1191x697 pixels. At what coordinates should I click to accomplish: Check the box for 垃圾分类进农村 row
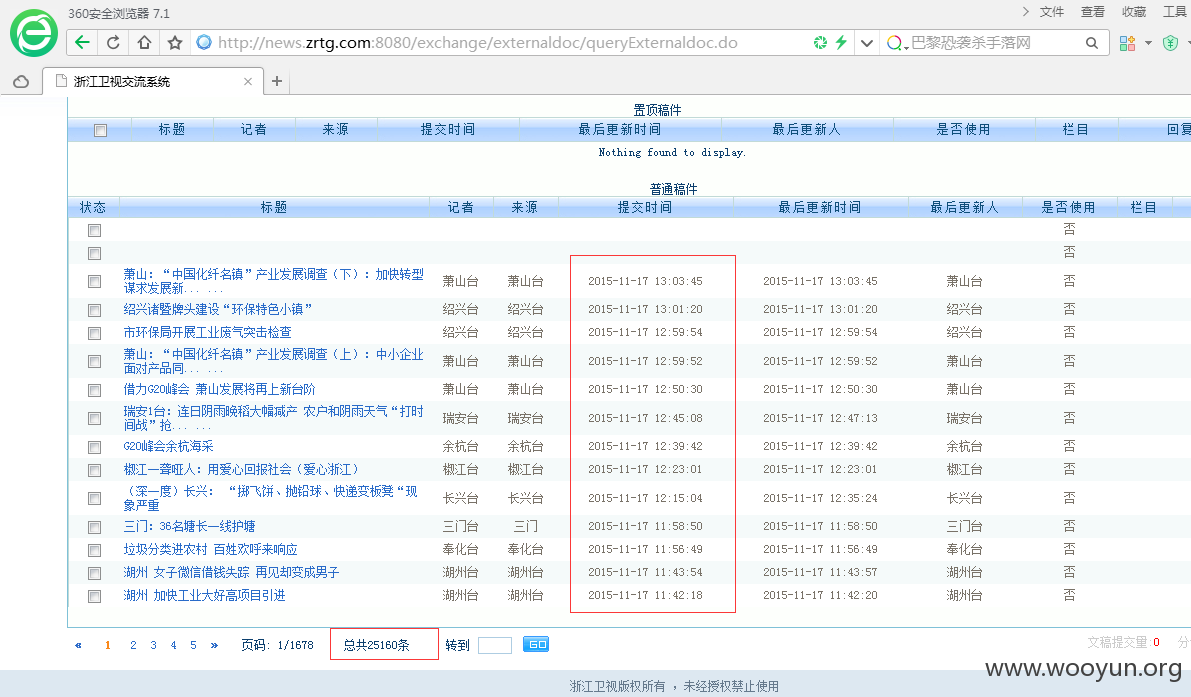click(x=94, y=550)
